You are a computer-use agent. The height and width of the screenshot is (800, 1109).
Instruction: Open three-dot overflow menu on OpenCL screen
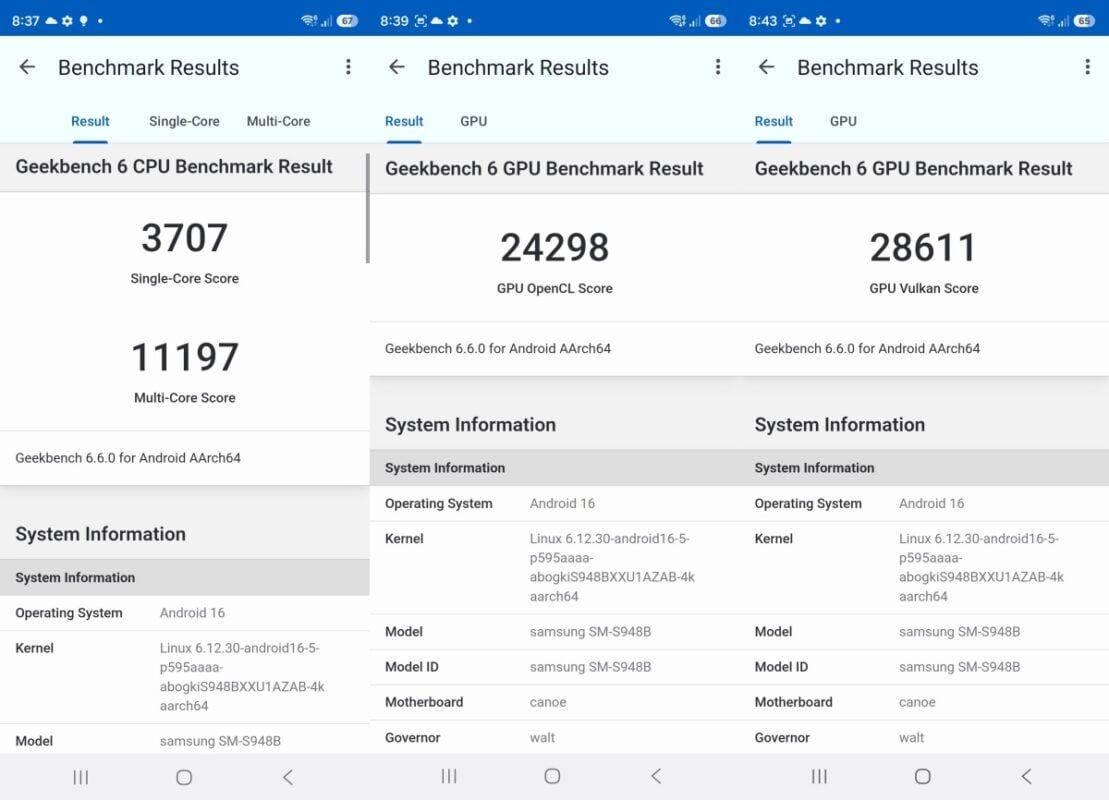(x=718, y=67)
